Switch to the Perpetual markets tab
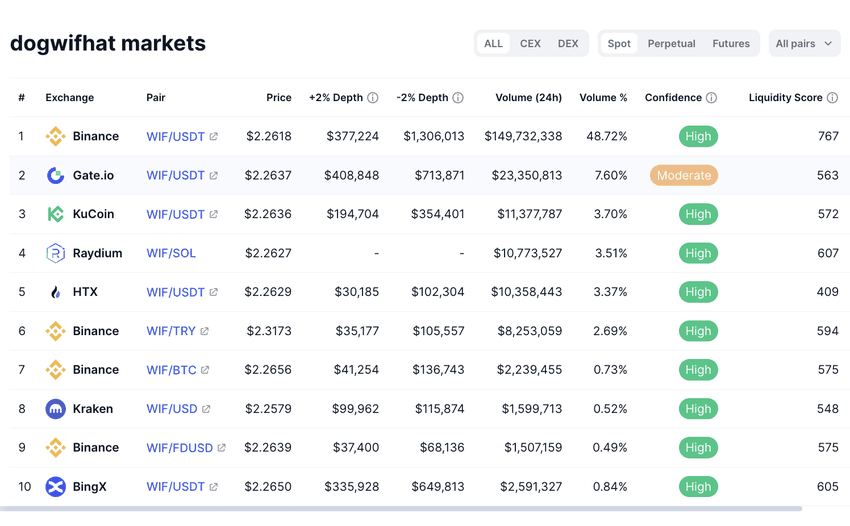The height and width of the screenshot is (526, 850). pyautogui.click(x=671, y=44)
